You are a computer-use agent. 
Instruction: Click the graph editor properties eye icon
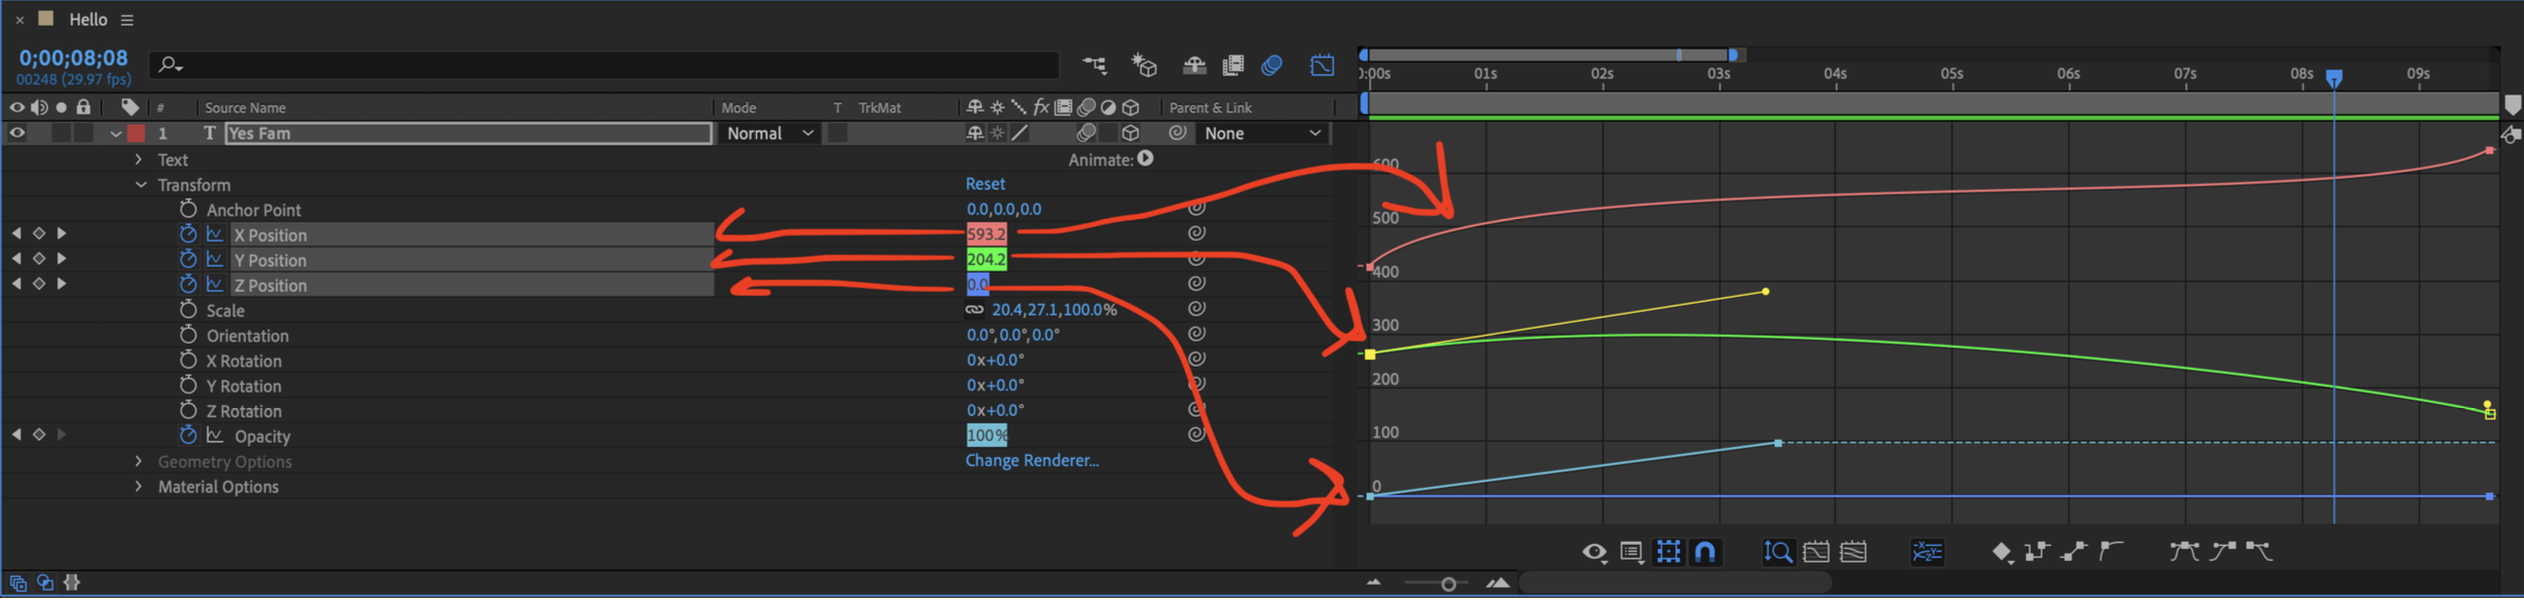[1594, 552]
